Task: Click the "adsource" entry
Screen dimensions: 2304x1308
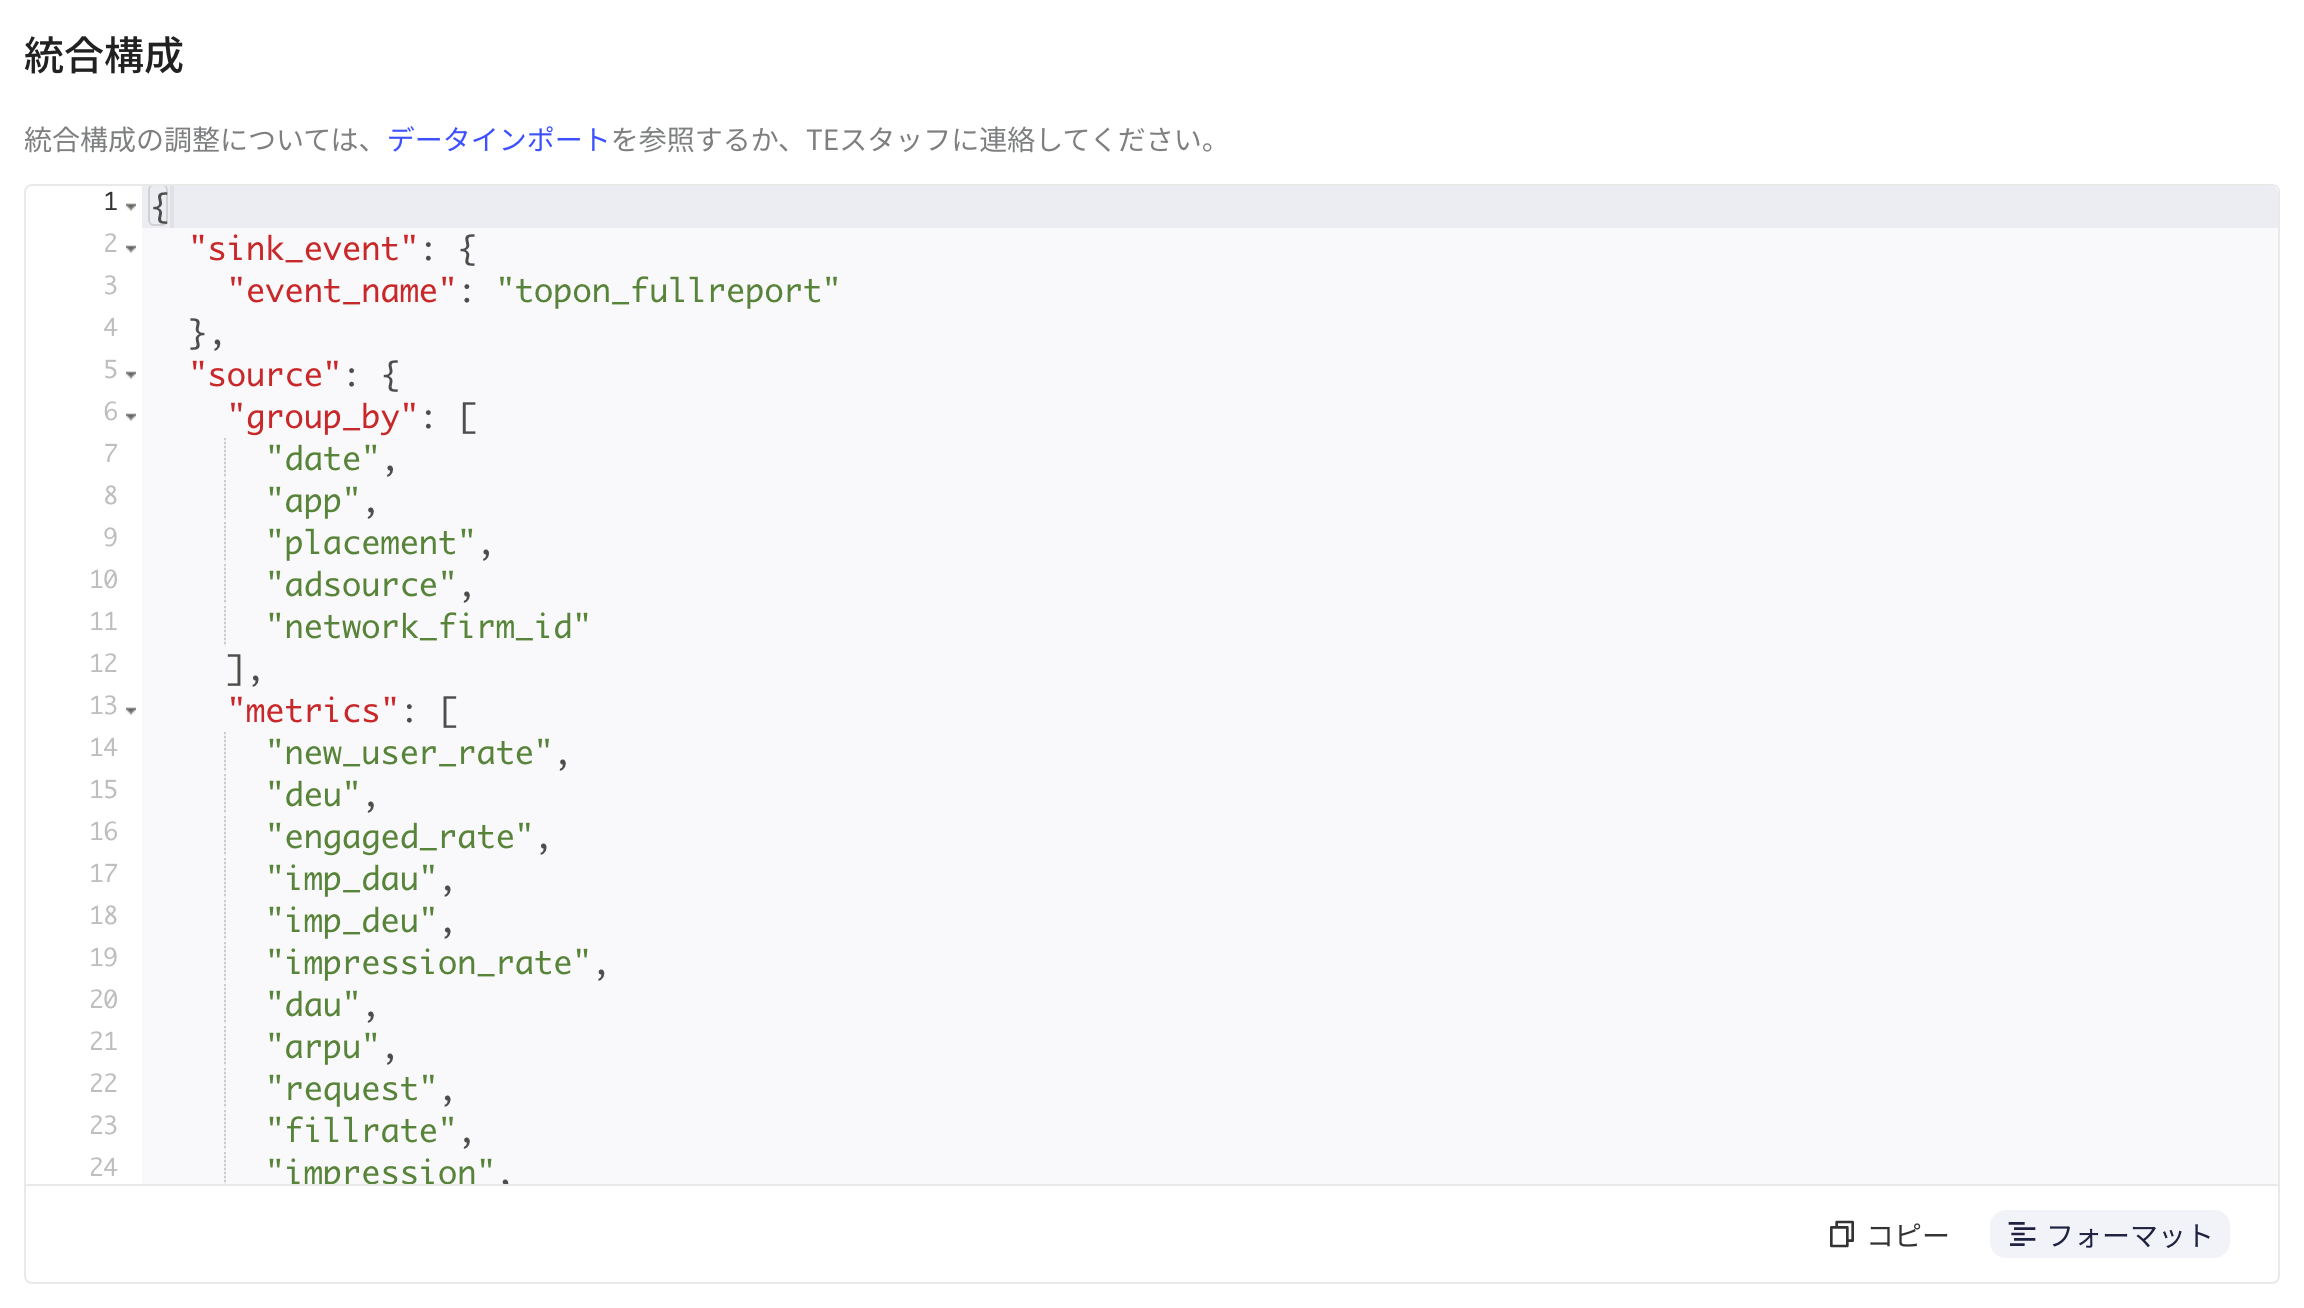Action: click(360, 585)
